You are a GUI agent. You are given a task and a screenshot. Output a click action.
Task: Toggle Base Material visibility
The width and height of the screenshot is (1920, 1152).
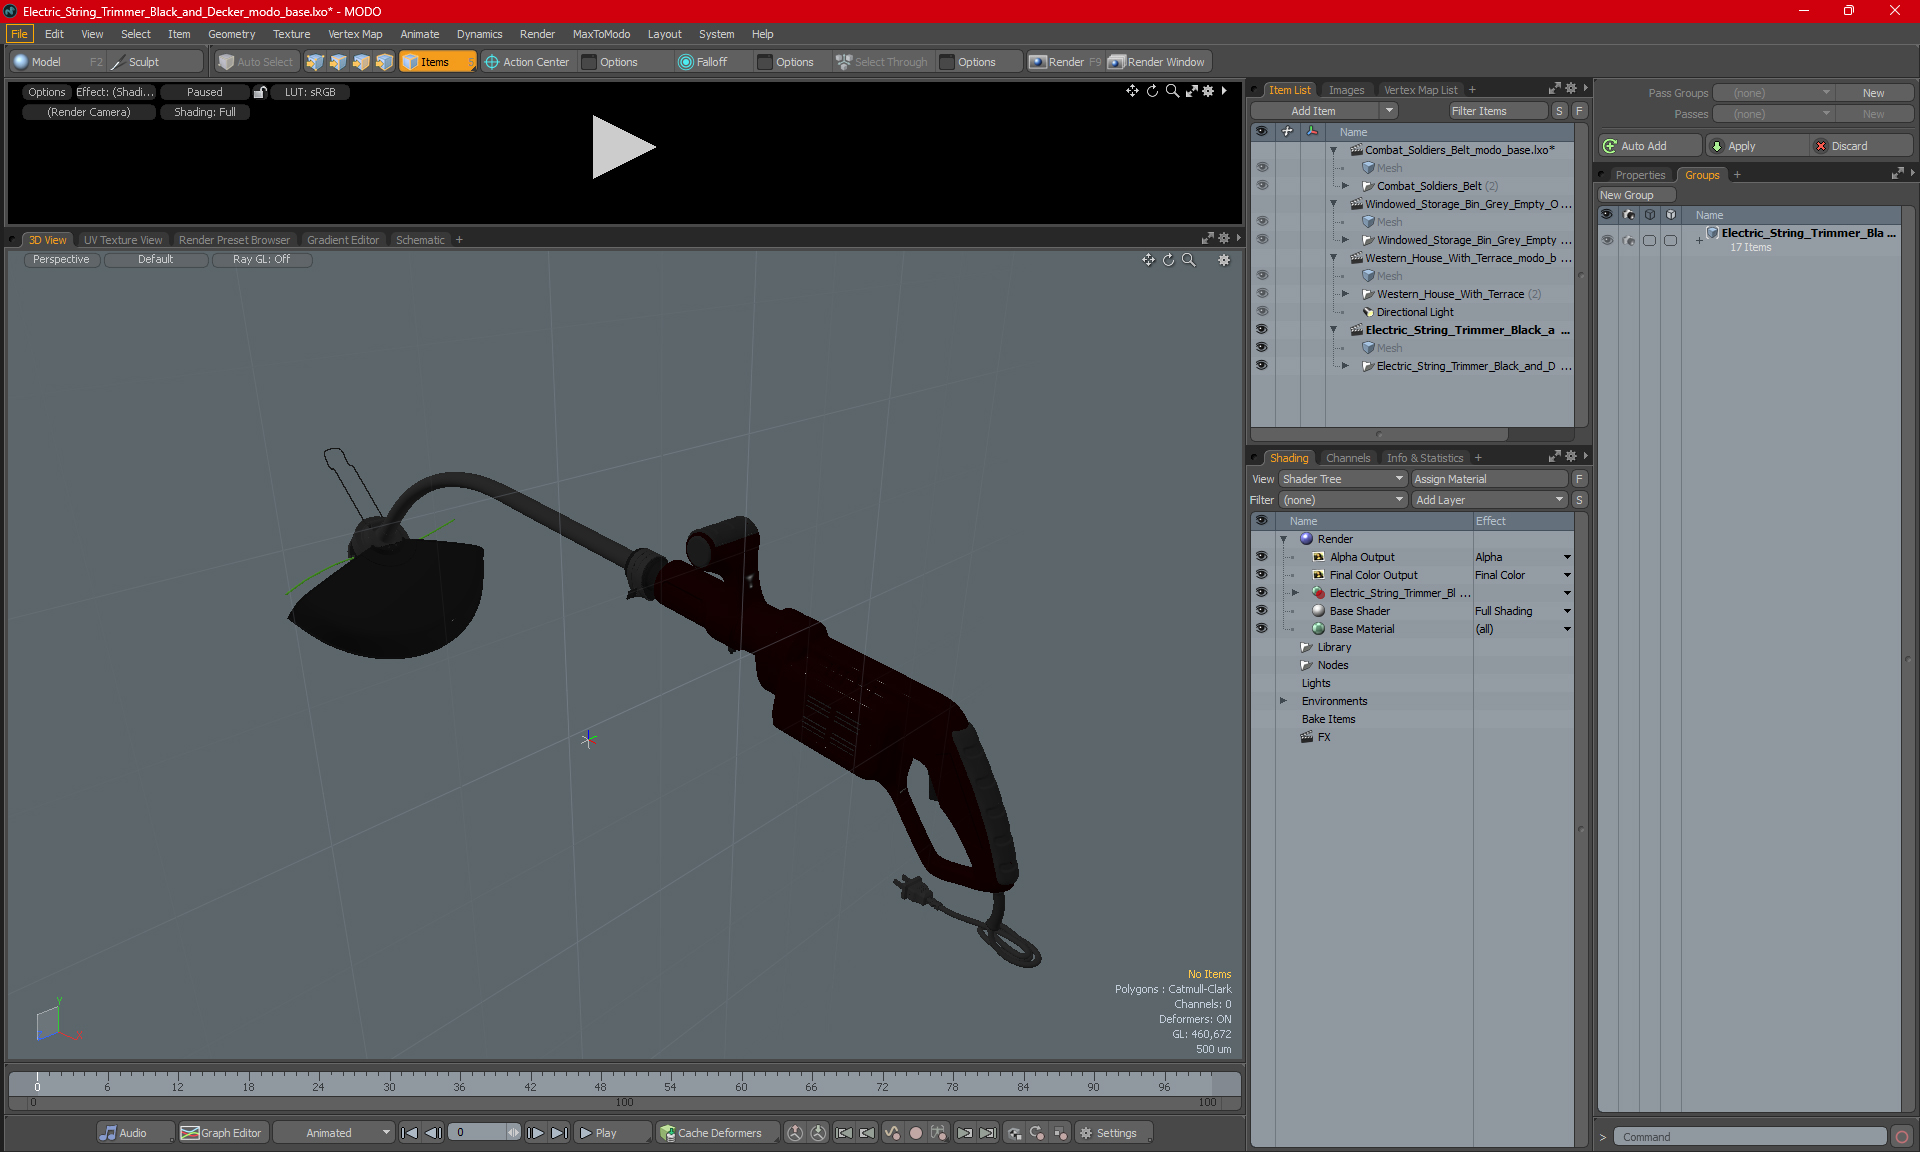[1262, 629]
